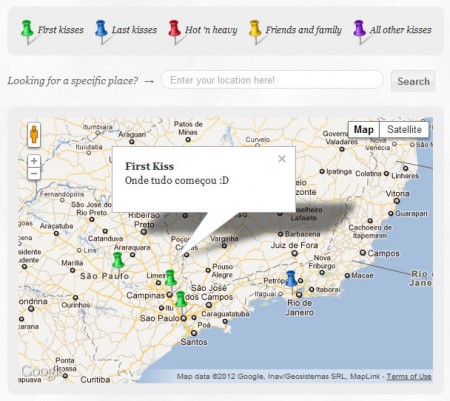Click the Macaé city label
The height and width of the screenshot is (401, 450).
[362, 276]
